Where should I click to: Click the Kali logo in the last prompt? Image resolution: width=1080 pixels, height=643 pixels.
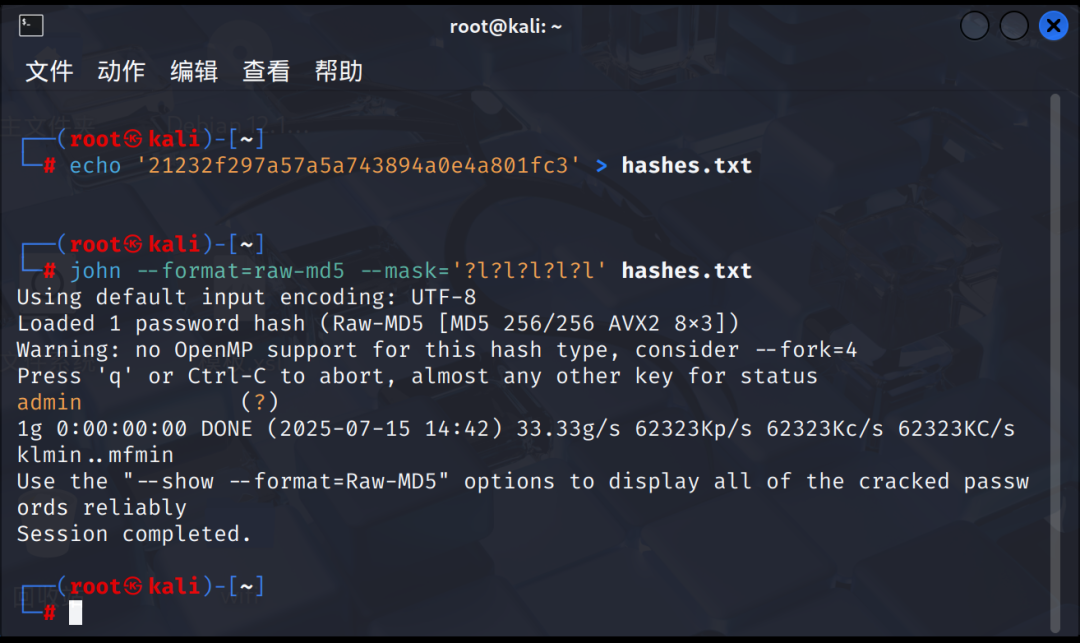[134, 587]
